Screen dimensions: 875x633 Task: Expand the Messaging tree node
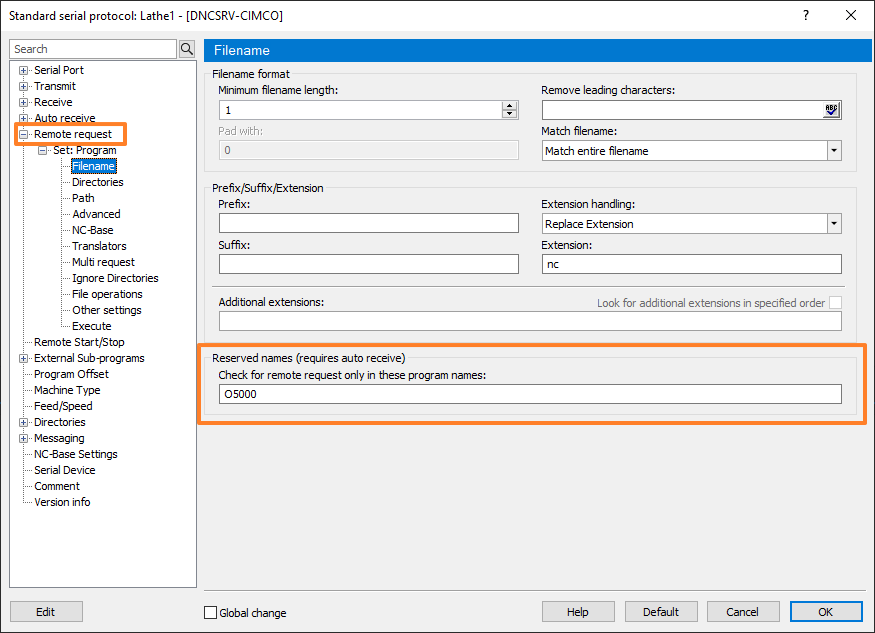click(23, 439)
